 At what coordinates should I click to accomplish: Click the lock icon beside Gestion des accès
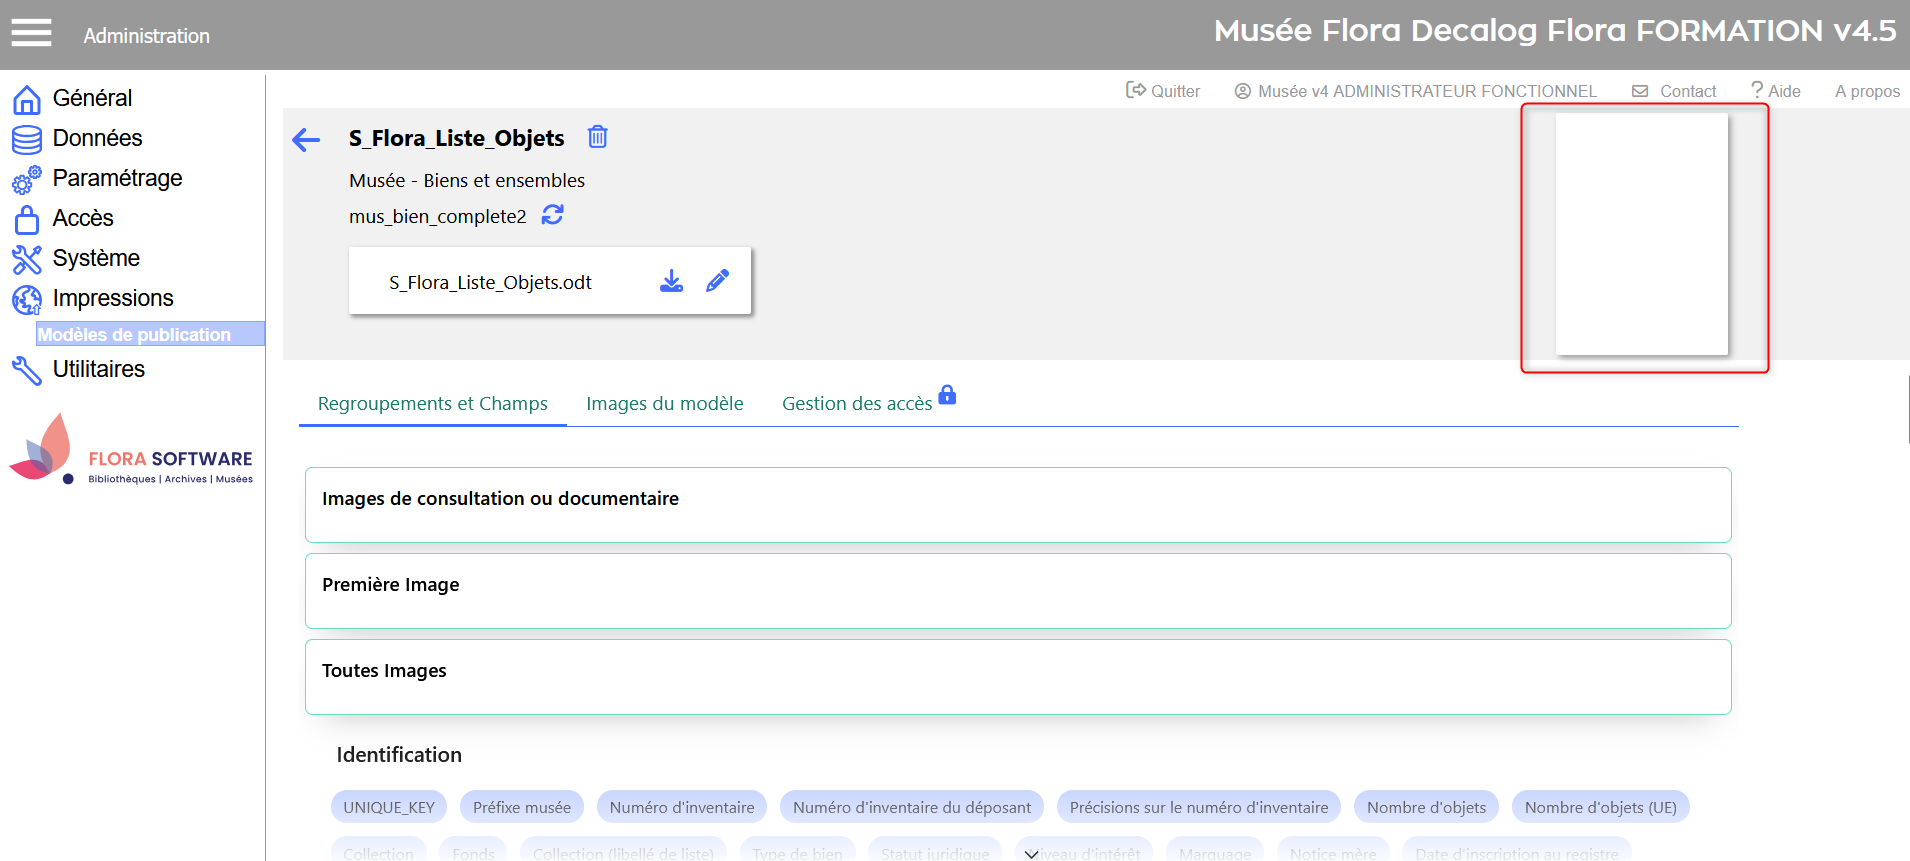click(x=947, y=395)
